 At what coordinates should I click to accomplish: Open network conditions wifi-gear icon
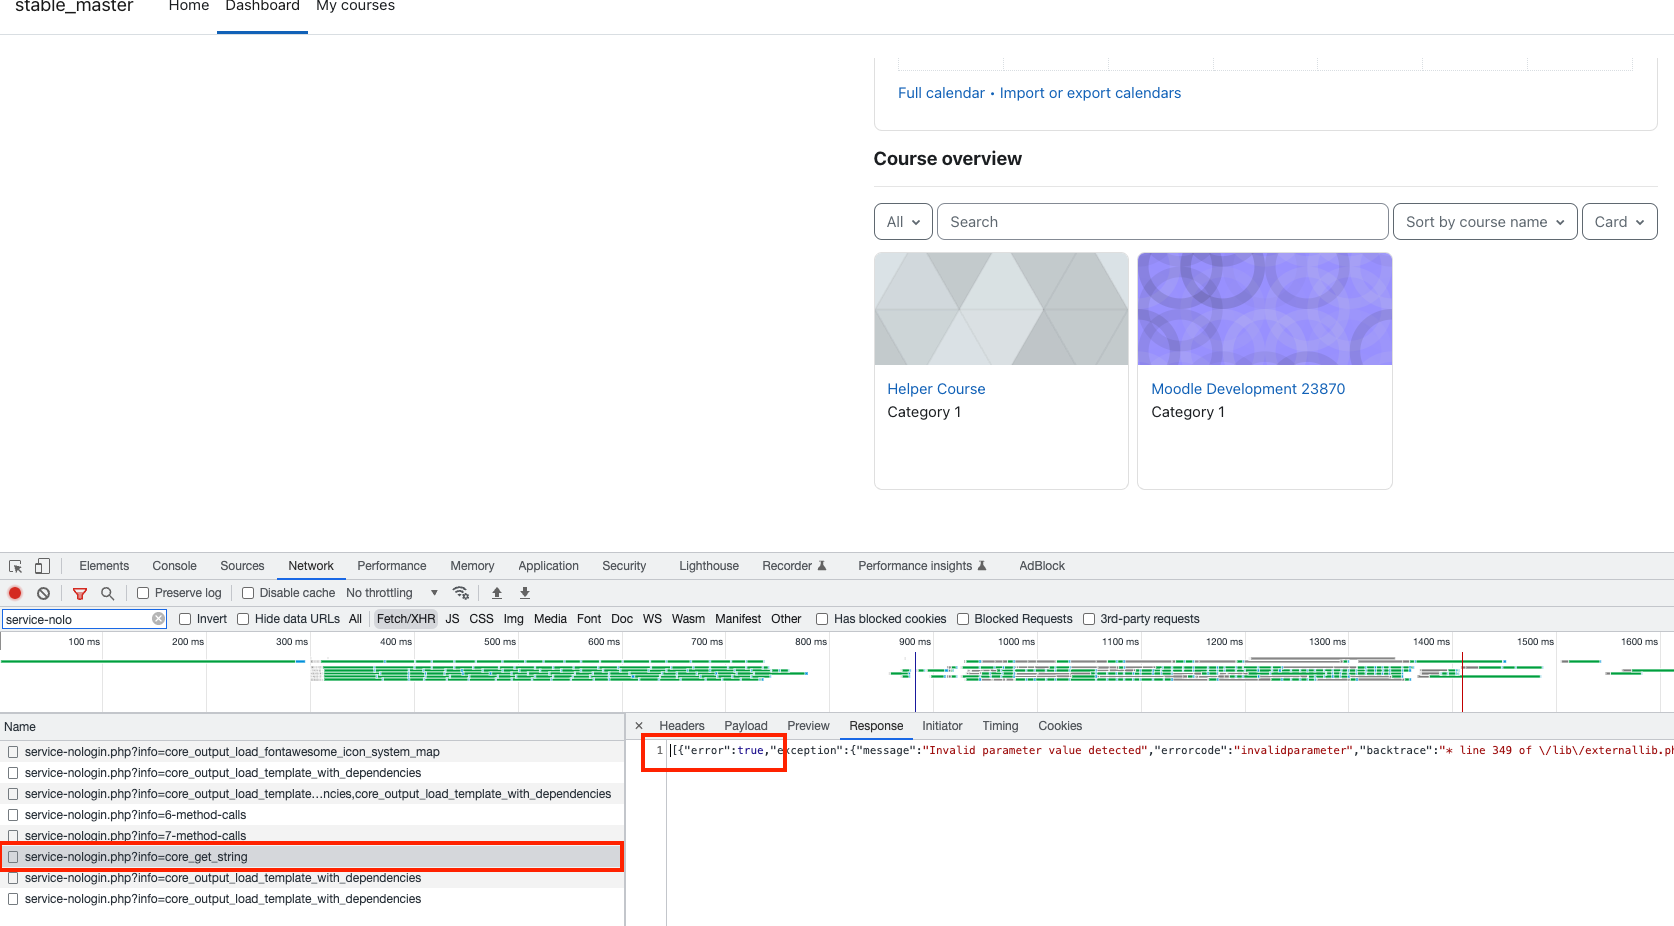461,593
